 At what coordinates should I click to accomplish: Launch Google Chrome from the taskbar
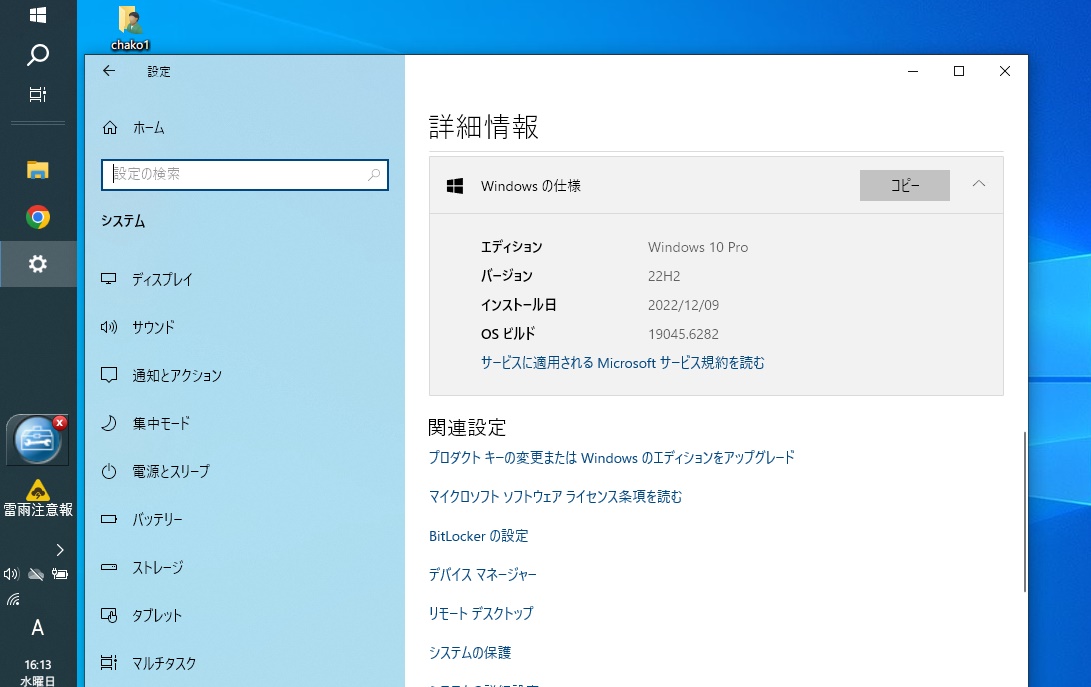(38, 217)
